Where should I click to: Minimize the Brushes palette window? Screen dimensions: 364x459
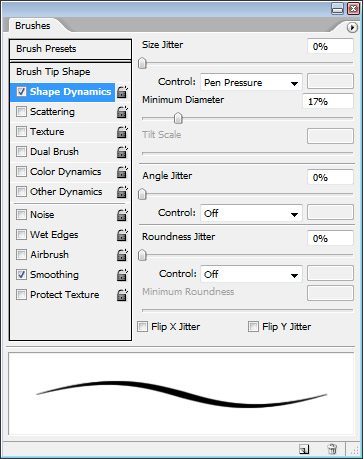point(338,8)
